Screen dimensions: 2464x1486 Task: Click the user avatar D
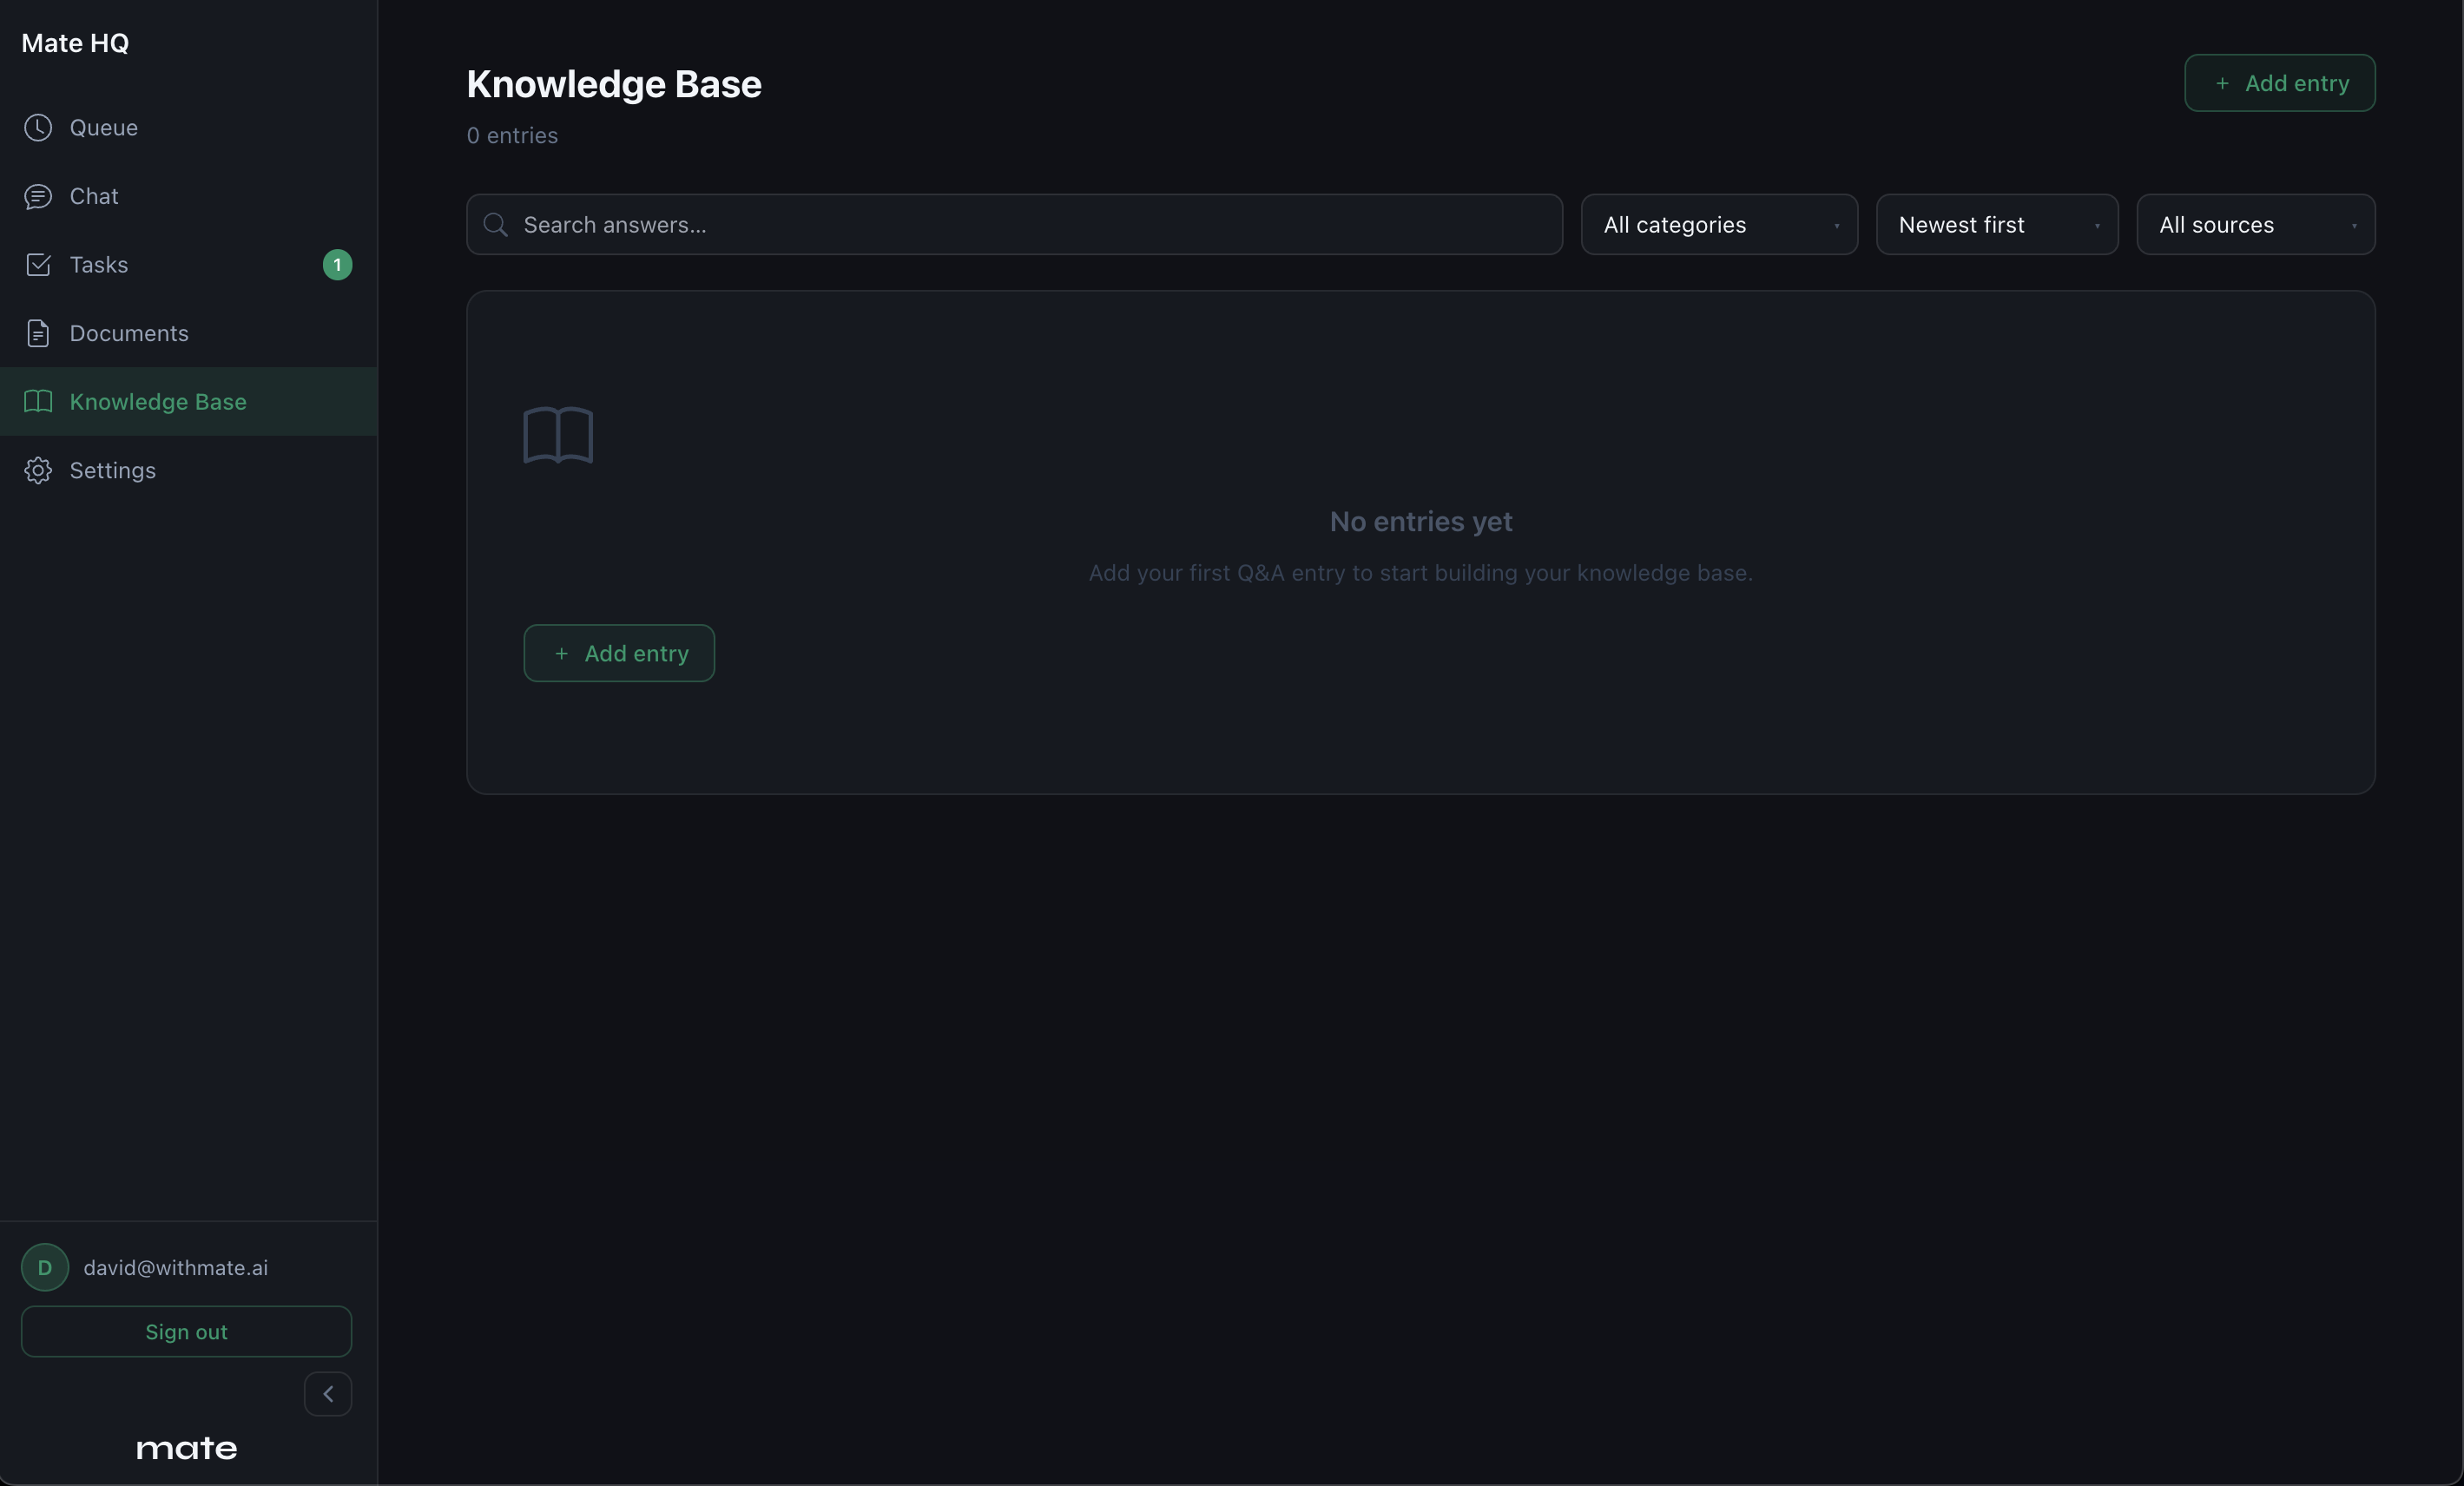click(x=45, y=1267)
